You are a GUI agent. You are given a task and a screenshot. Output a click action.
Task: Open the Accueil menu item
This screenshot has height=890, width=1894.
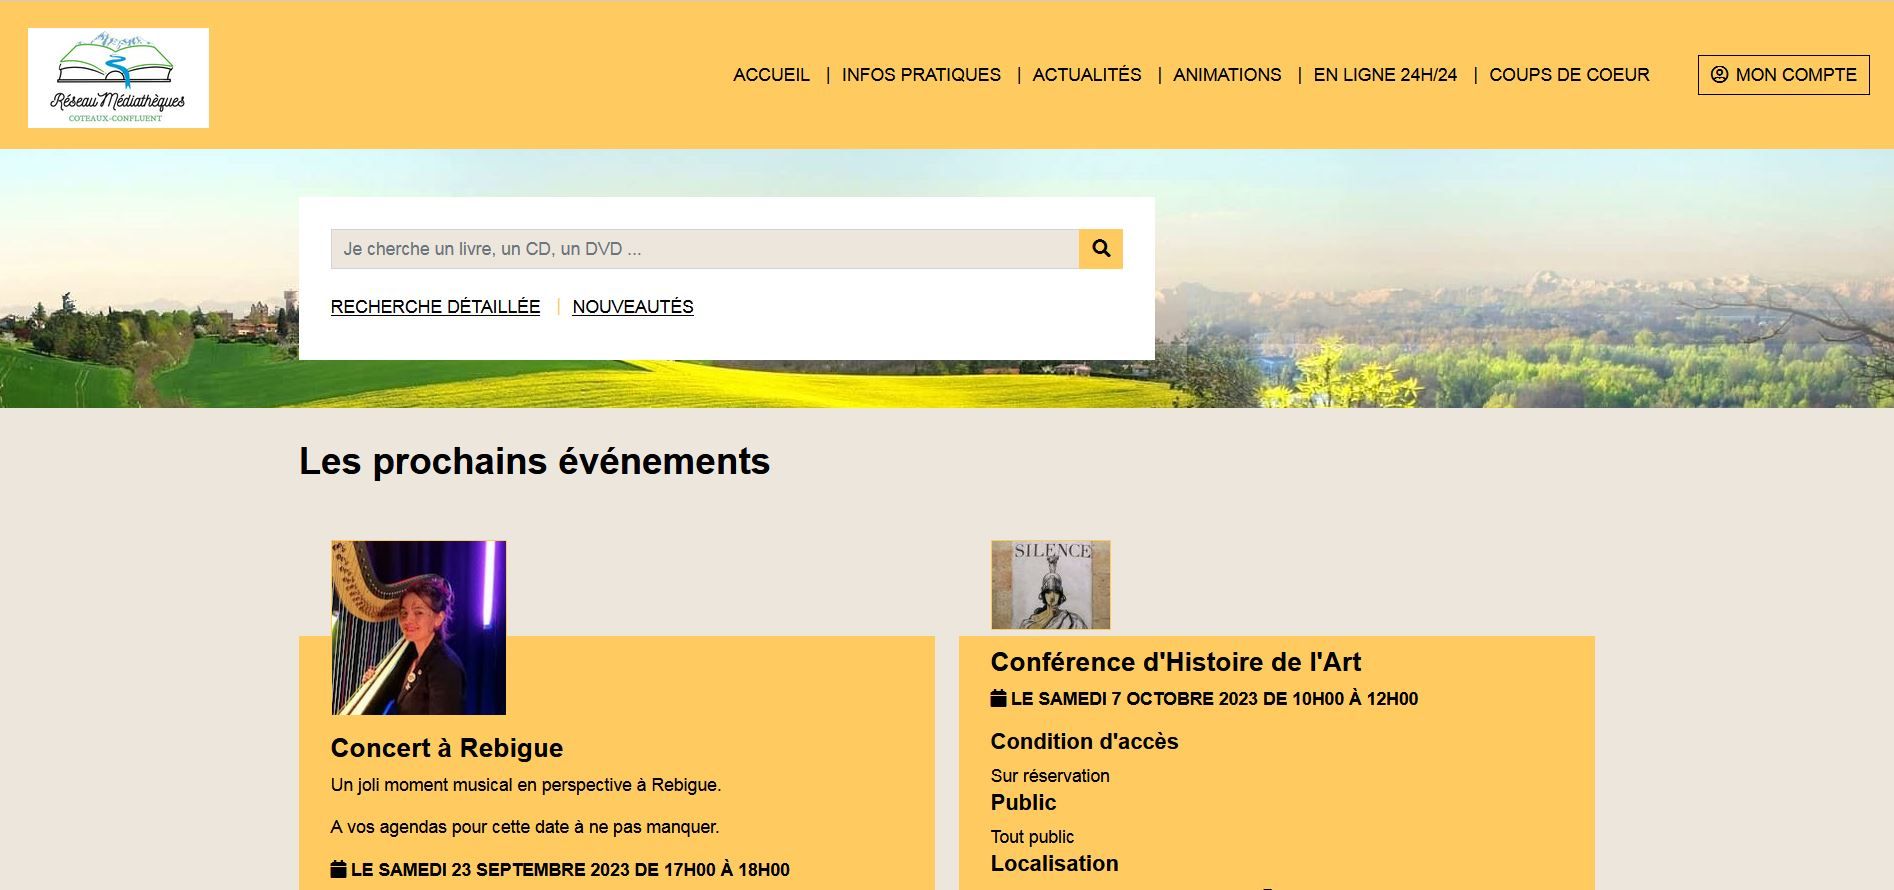coord(771,75)
